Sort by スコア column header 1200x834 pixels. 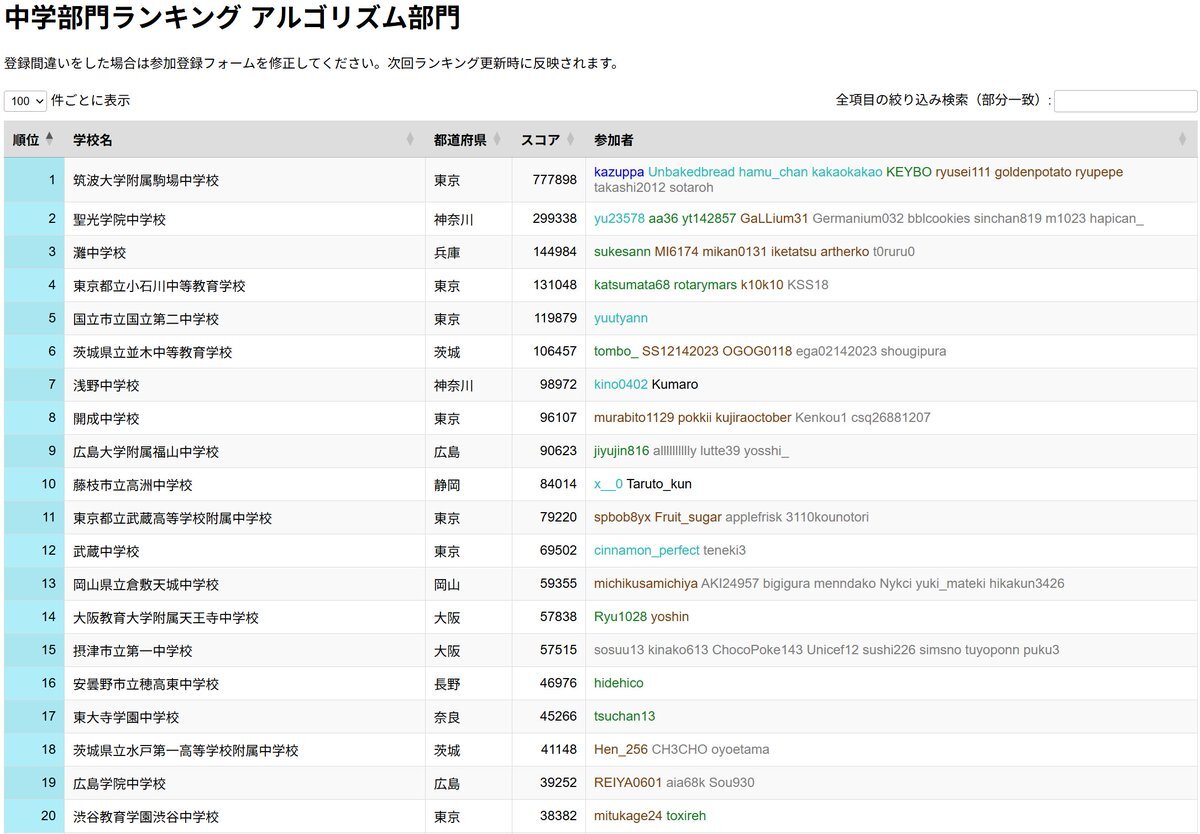(548, 140)
